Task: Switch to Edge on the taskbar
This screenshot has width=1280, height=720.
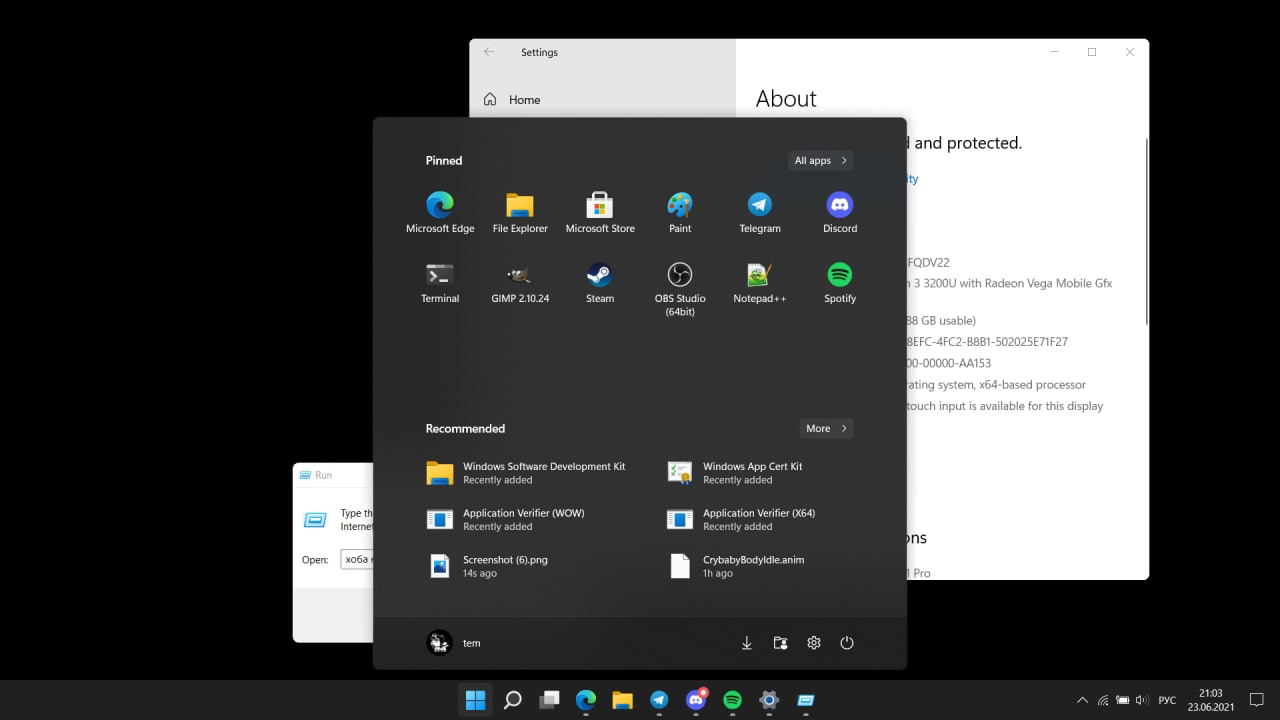Action: point(586,700)
